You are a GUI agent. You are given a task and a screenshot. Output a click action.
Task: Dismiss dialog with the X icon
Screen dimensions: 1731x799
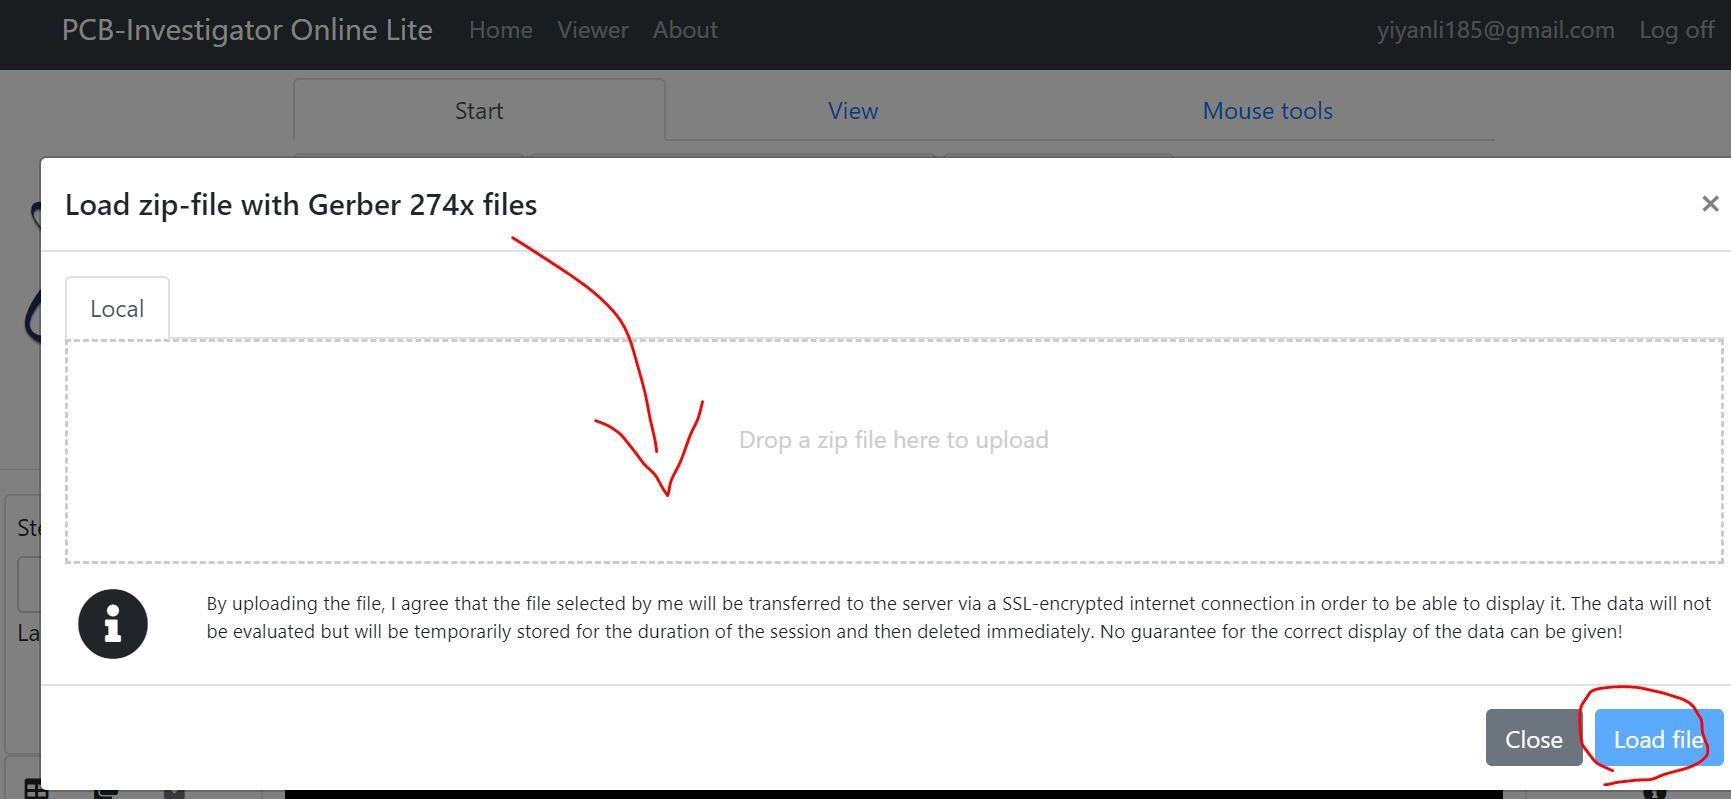click(x=1709, y=204)
